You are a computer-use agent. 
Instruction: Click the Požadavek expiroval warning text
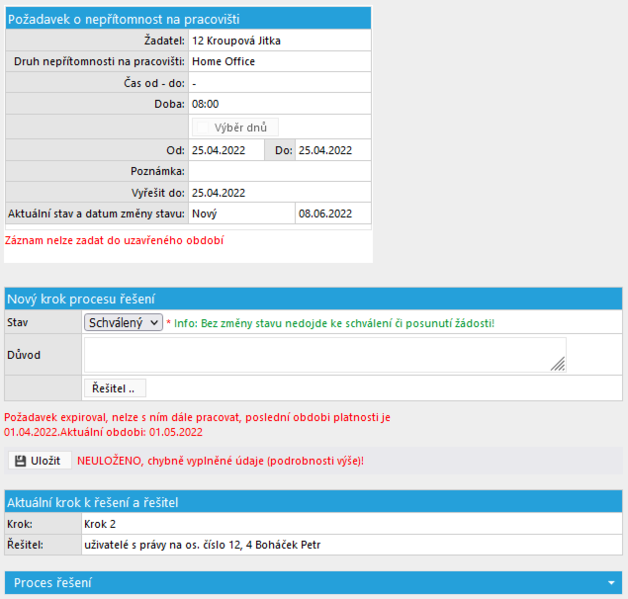point(197,424)
